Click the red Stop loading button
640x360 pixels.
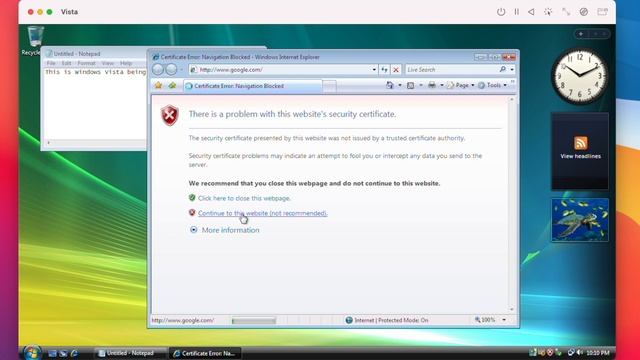(396, 70)
